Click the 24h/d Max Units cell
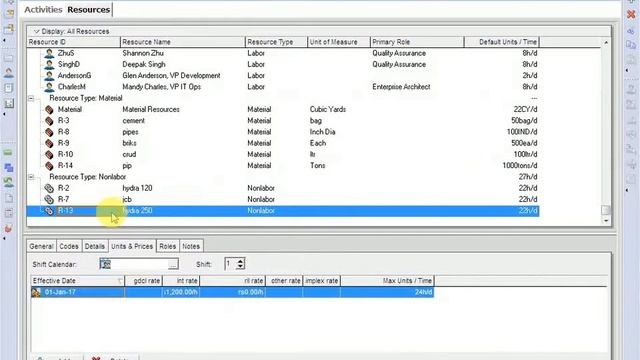 (x=387, y=292)
